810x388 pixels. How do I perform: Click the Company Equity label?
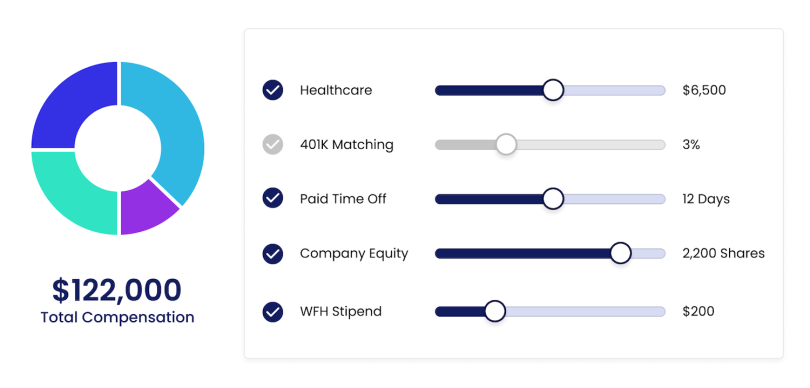354,254
